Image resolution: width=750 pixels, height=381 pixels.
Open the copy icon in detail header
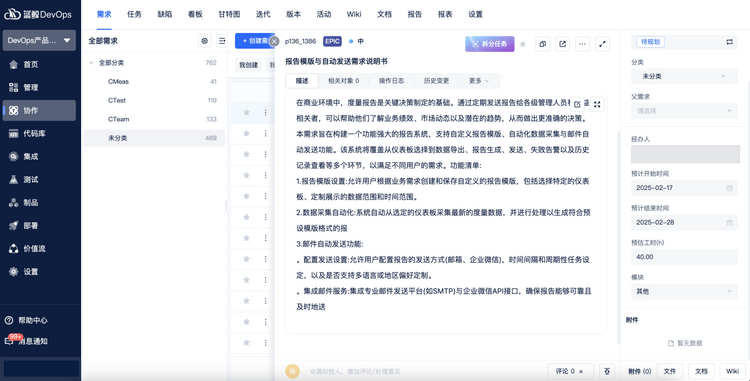[542, 44]
